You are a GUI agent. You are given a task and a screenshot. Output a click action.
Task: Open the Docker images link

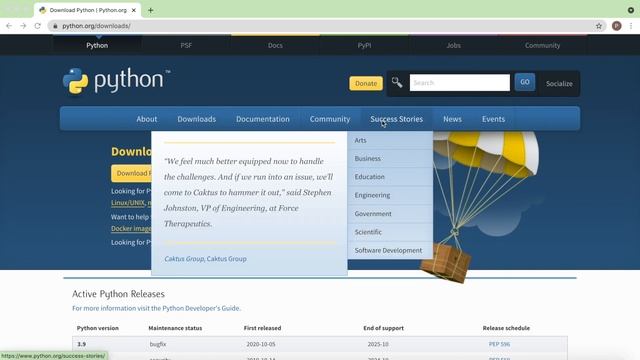(131, 229)
